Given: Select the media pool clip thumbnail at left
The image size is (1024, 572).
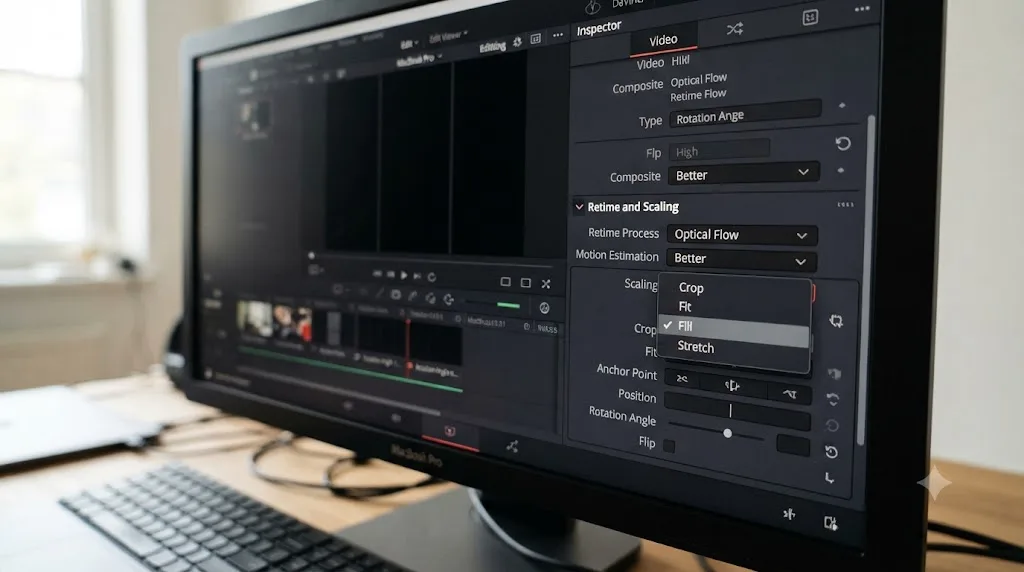Looking at the screenshot, I should (254, 118).
